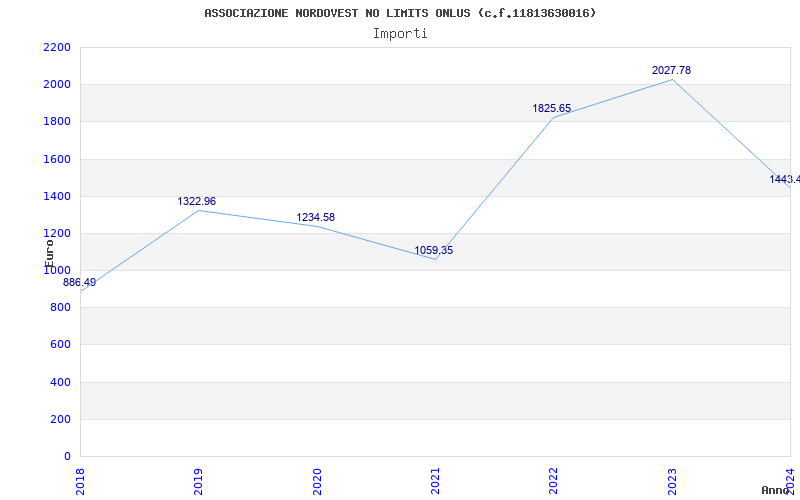Click the 2018 x-axis label
Image resolution: width=800 pixels, height=500 pixels.
point(80,482)
